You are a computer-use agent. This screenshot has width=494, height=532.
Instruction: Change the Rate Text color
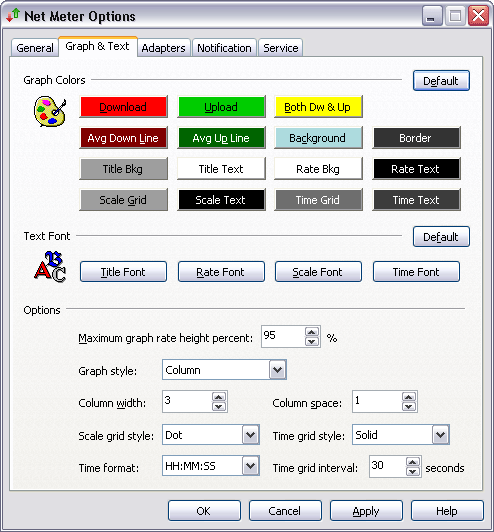(x=416, y=169)
